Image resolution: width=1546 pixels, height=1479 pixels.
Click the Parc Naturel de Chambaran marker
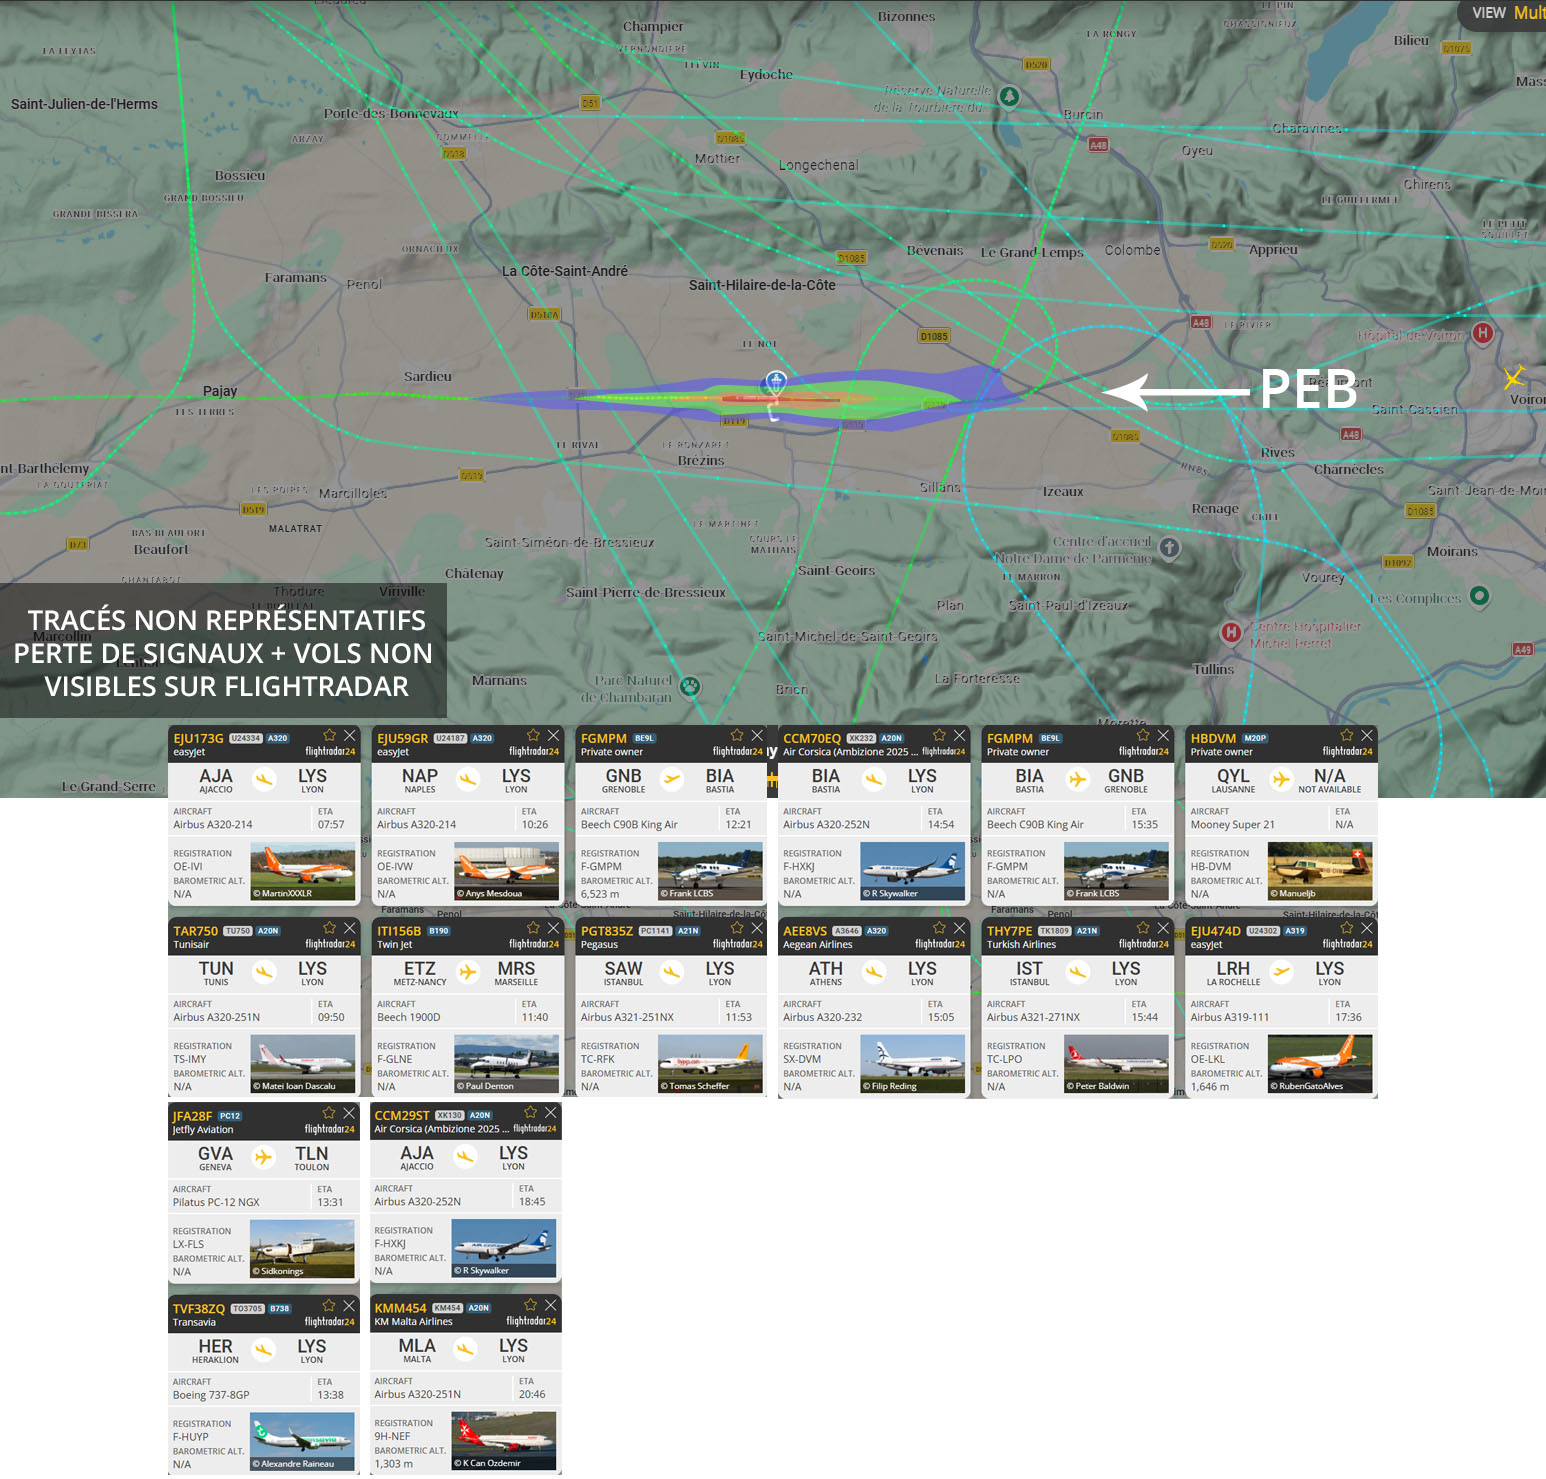tap(690, 686)
